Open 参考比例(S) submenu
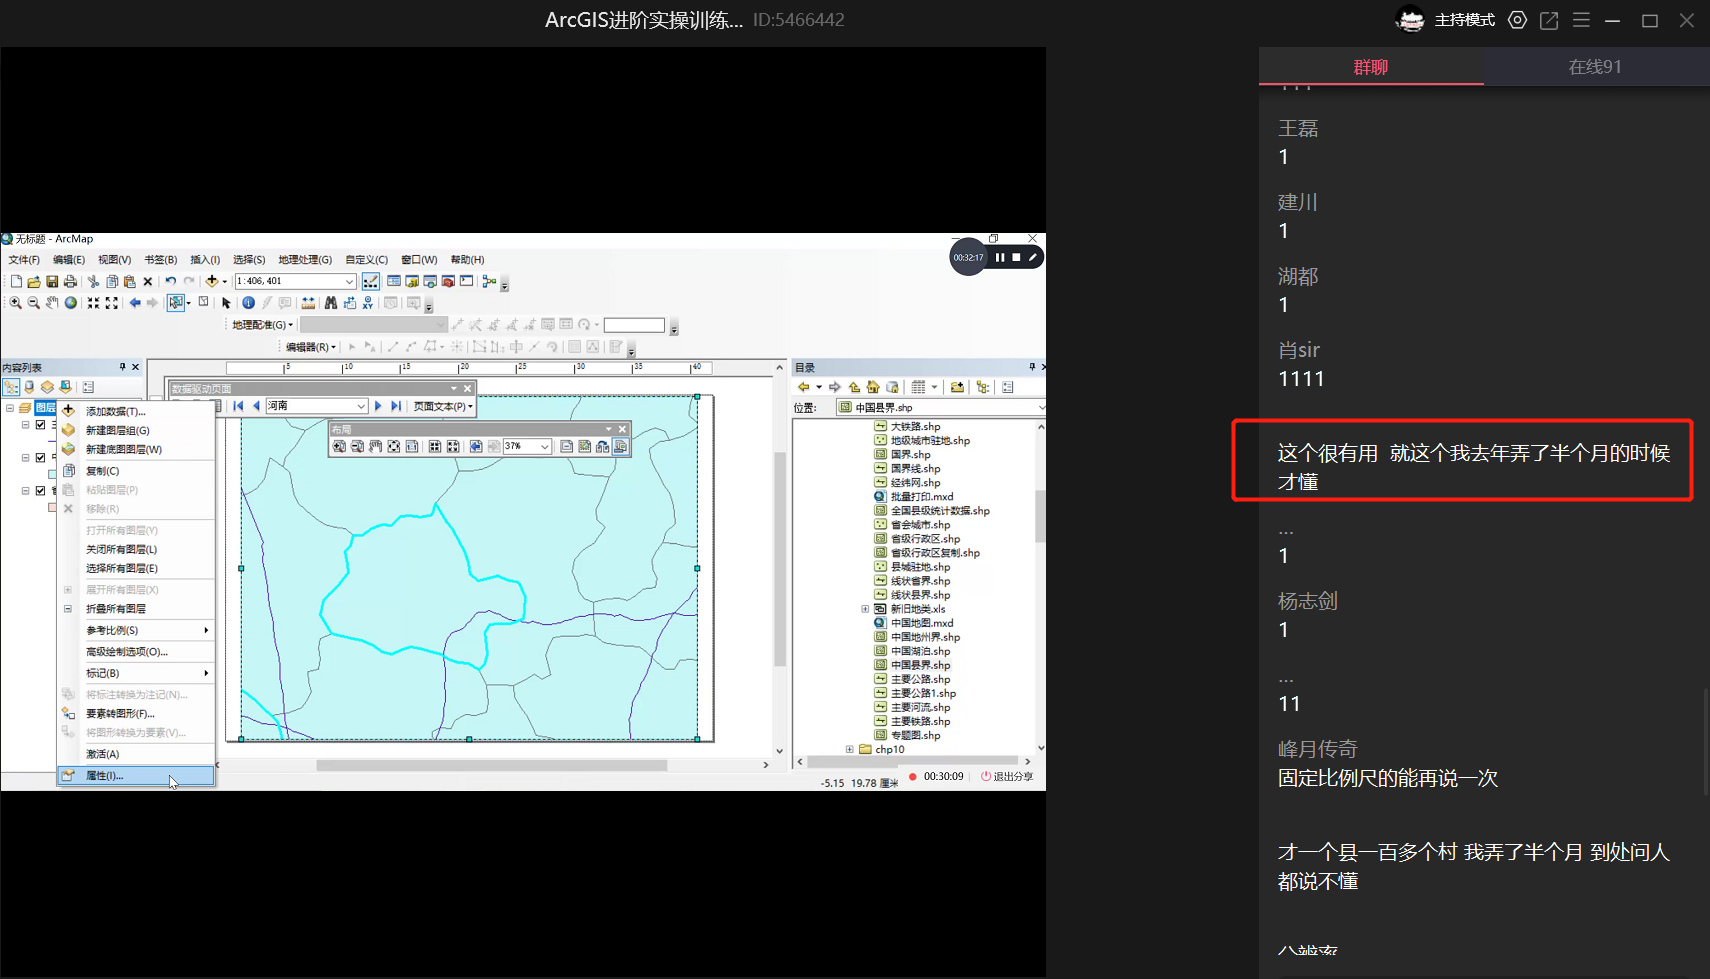The image size is (1710, 979). 136,630
